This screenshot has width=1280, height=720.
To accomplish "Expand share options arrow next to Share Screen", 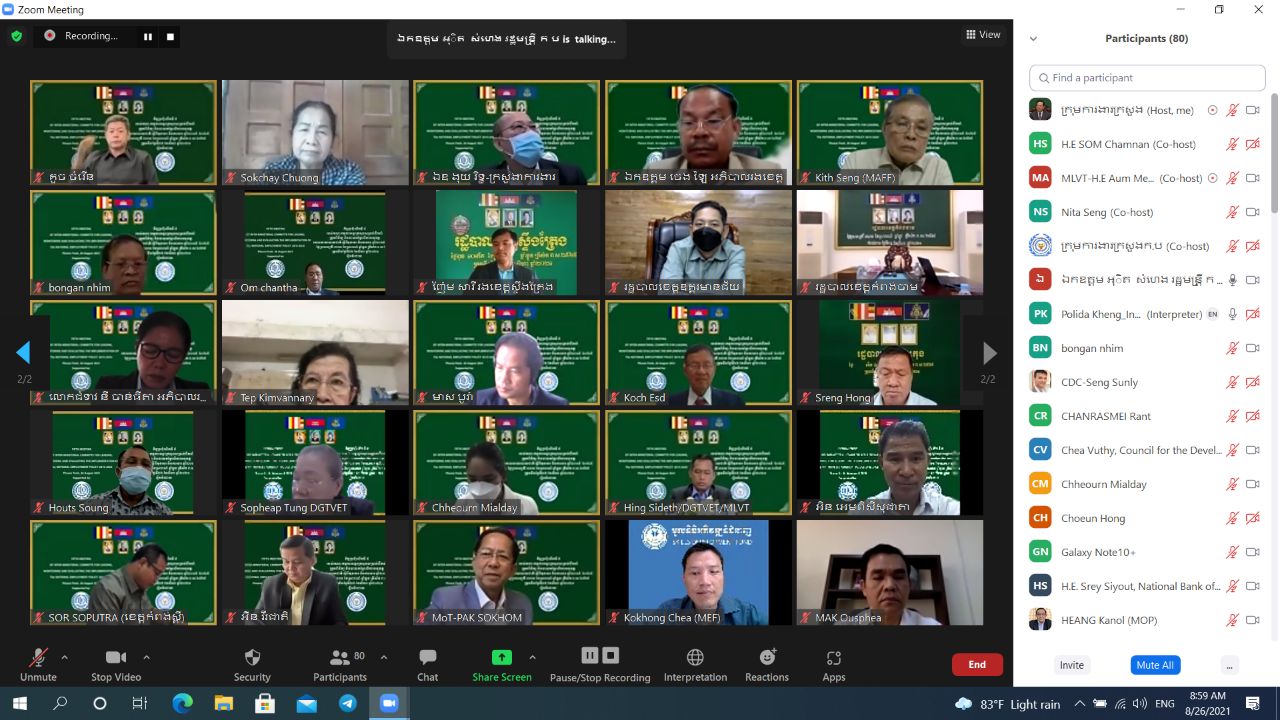I will click(532, 657).
